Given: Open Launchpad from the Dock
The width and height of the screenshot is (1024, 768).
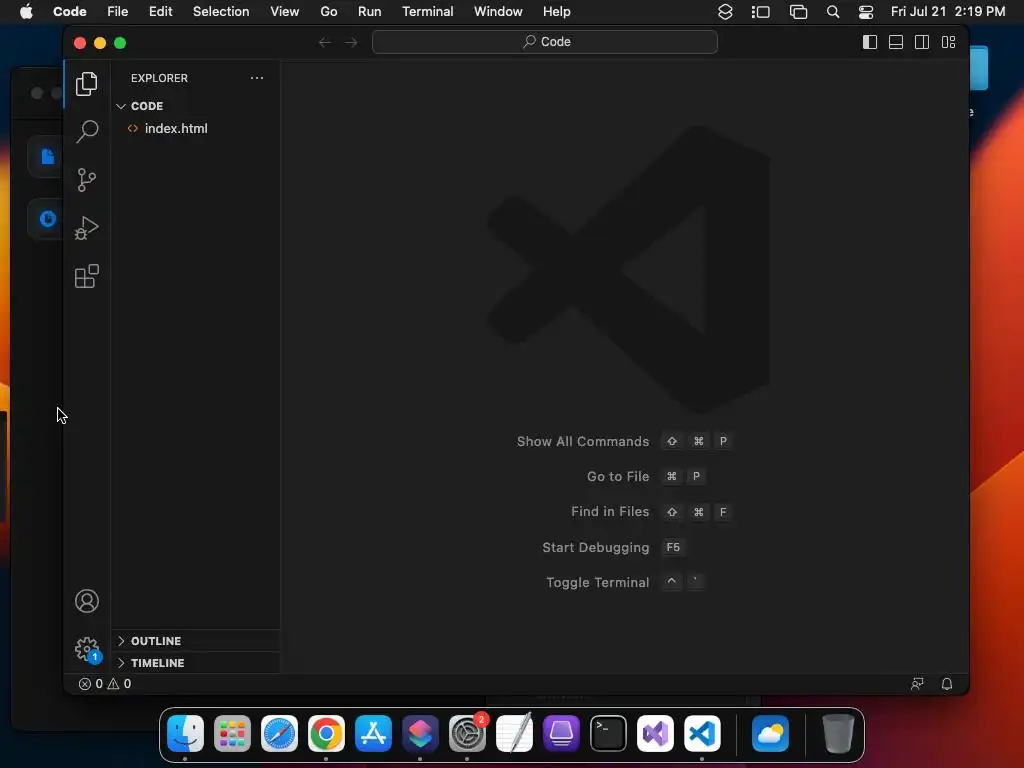Looking at the screenshot, I should point(232,733).
